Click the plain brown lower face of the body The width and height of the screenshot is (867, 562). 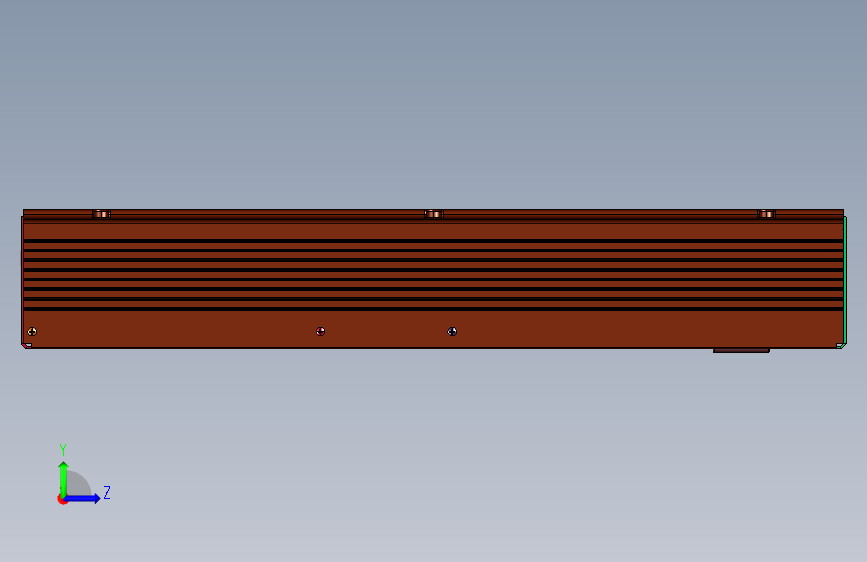click(433, 329)
